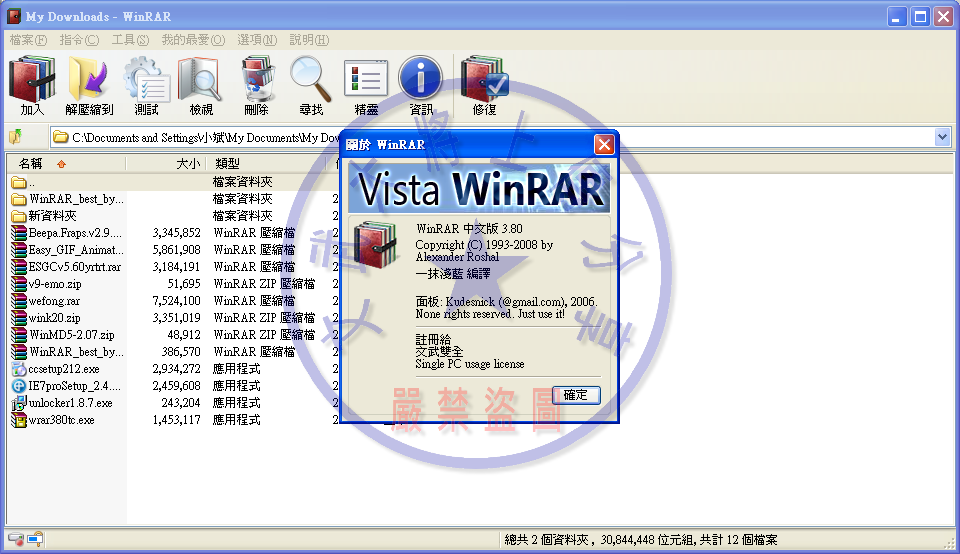Click the WinRAR ZIP 壓縮檔 type of v9-emo.zip
960x554 pixels.
click(264, 284)
